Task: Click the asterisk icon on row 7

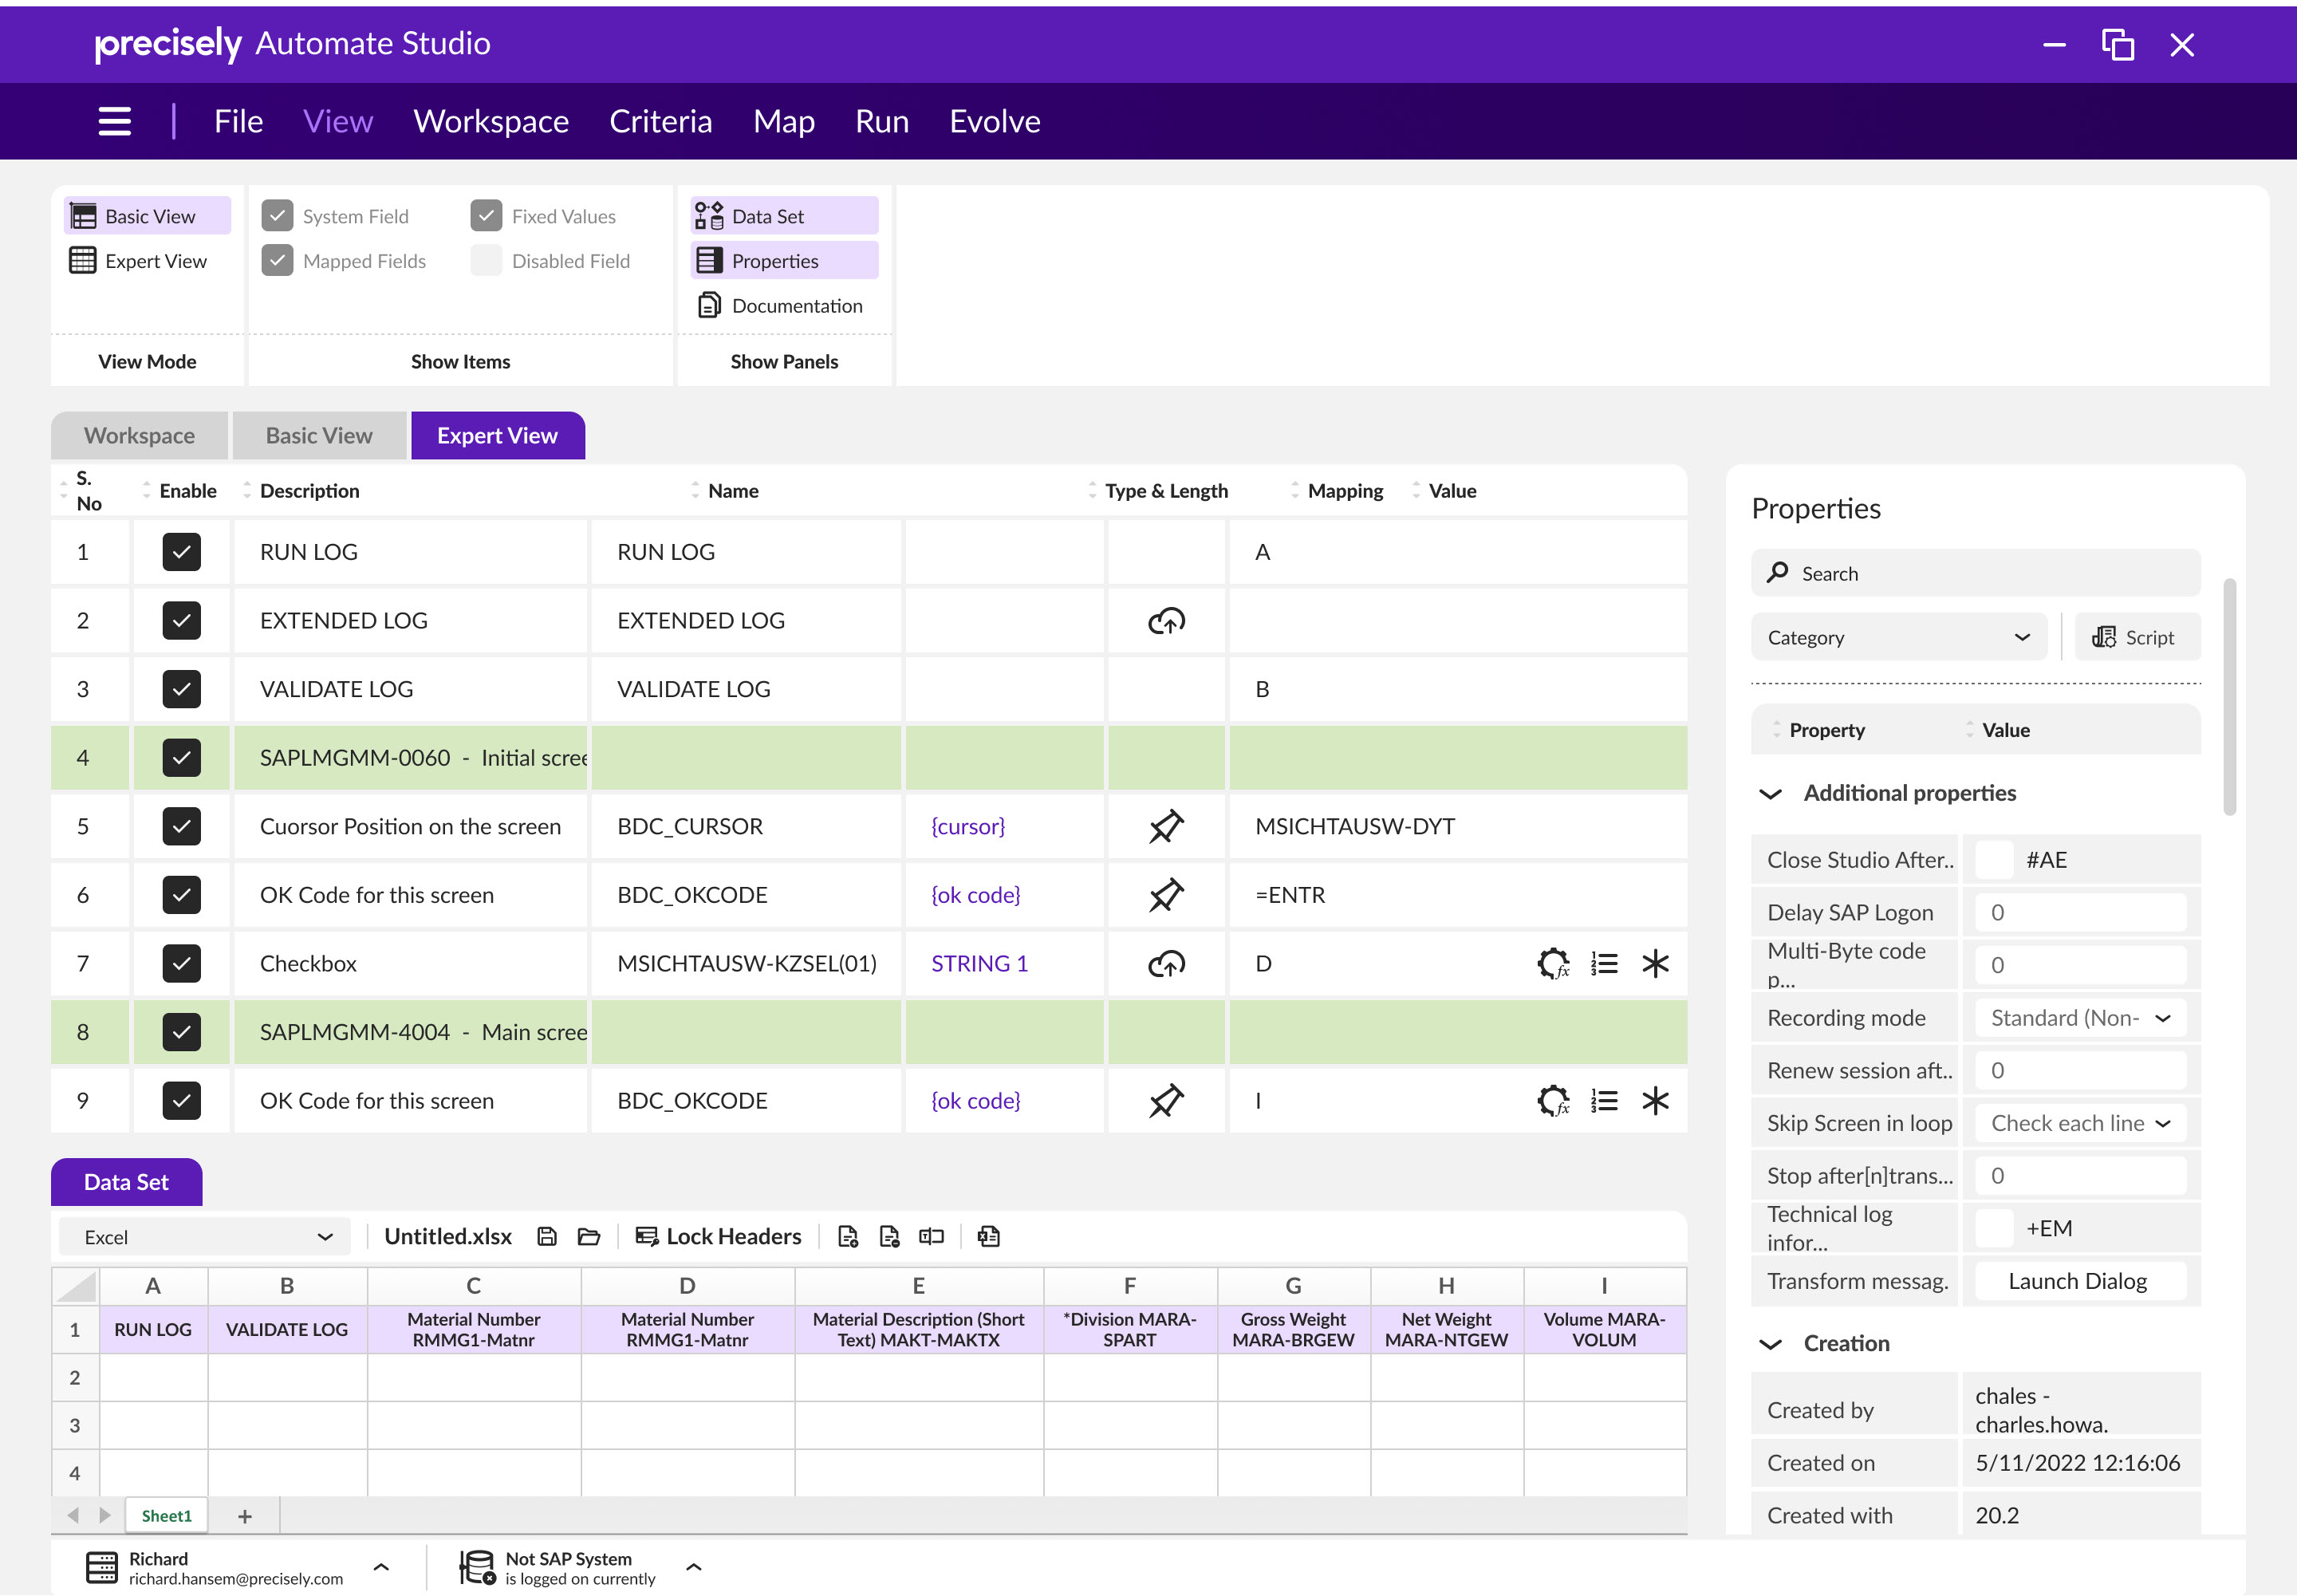Action: (1655, 964)
